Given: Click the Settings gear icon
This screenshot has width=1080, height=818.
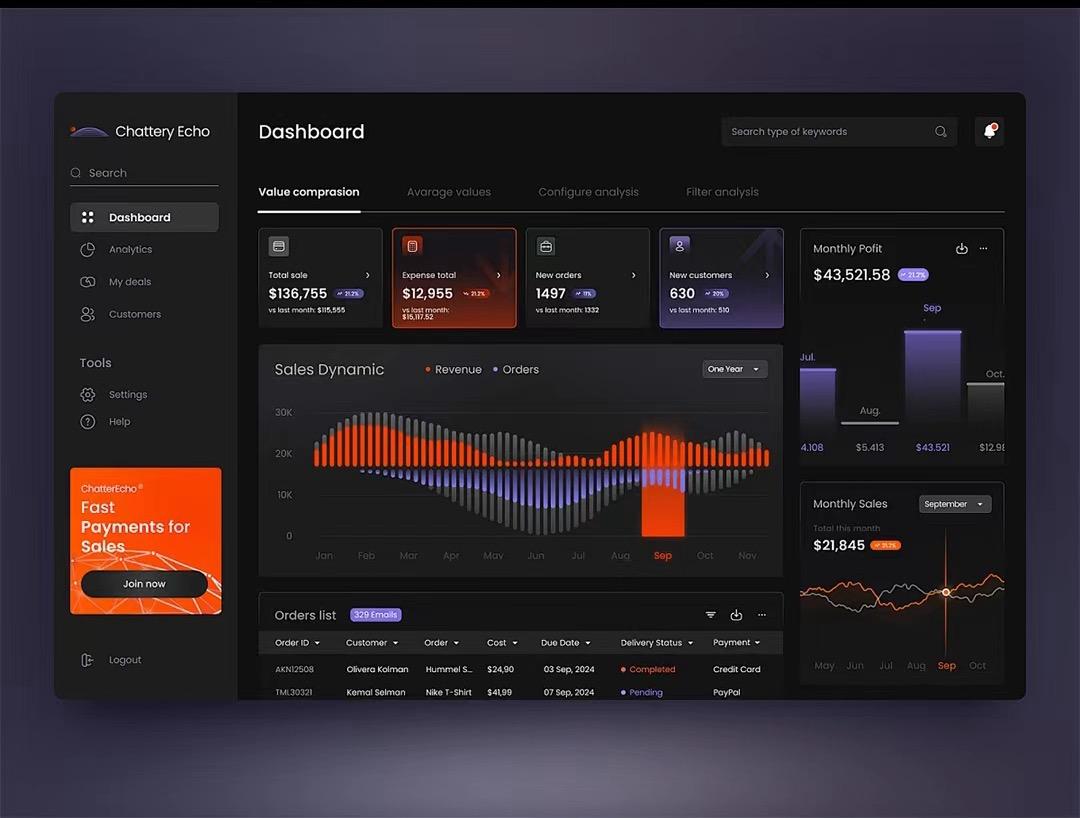Looking at the screenshot, I should (x=87, y=395).
